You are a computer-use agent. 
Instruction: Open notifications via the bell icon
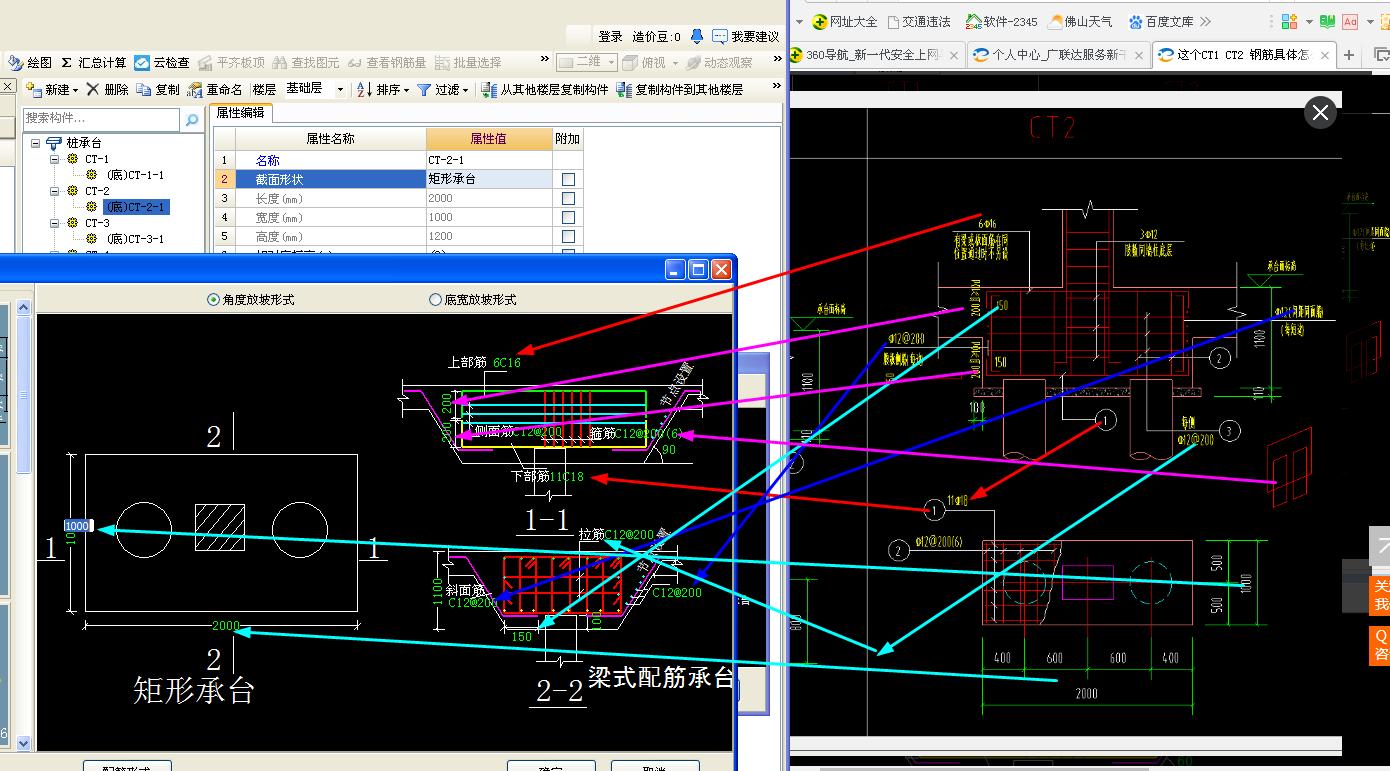point(697,36)
